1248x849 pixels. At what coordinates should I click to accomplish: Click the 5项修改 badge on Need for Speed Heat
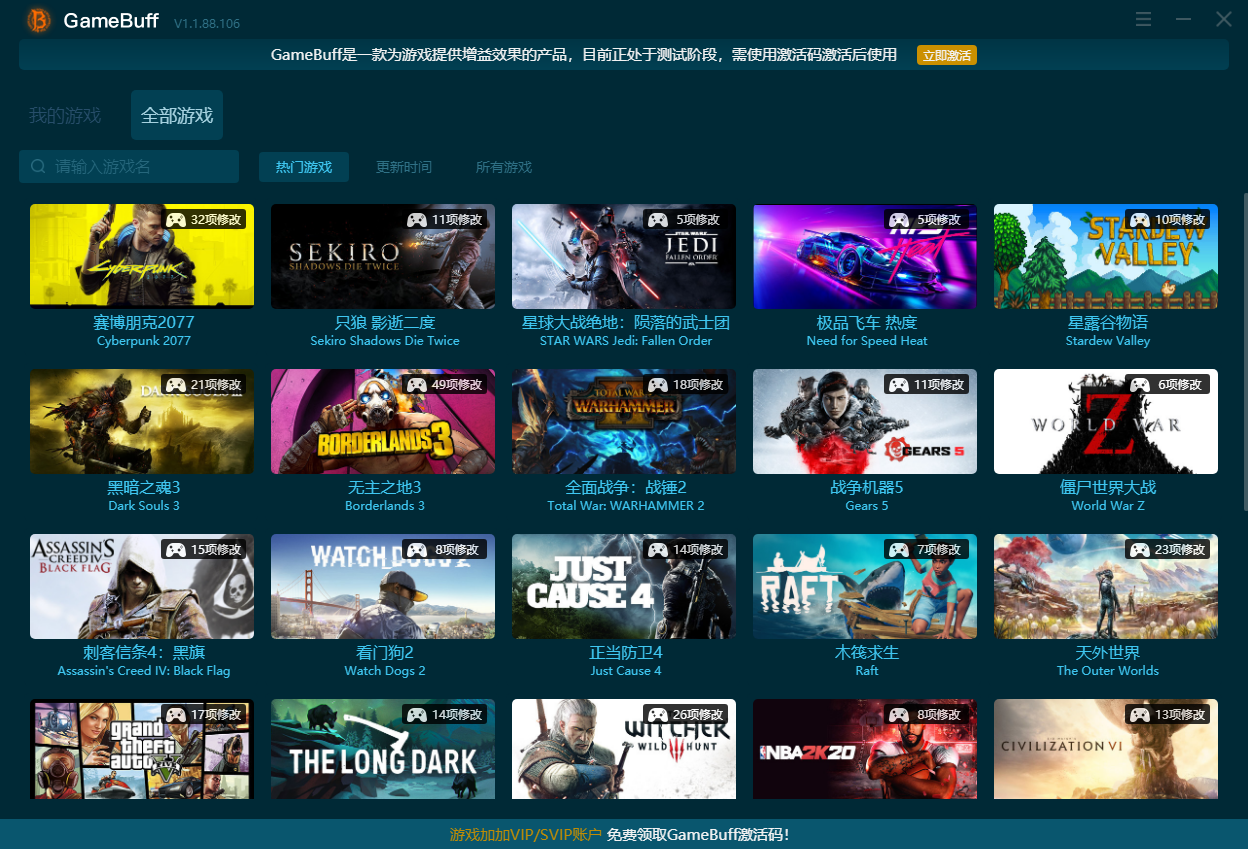(x=927, y=219)
